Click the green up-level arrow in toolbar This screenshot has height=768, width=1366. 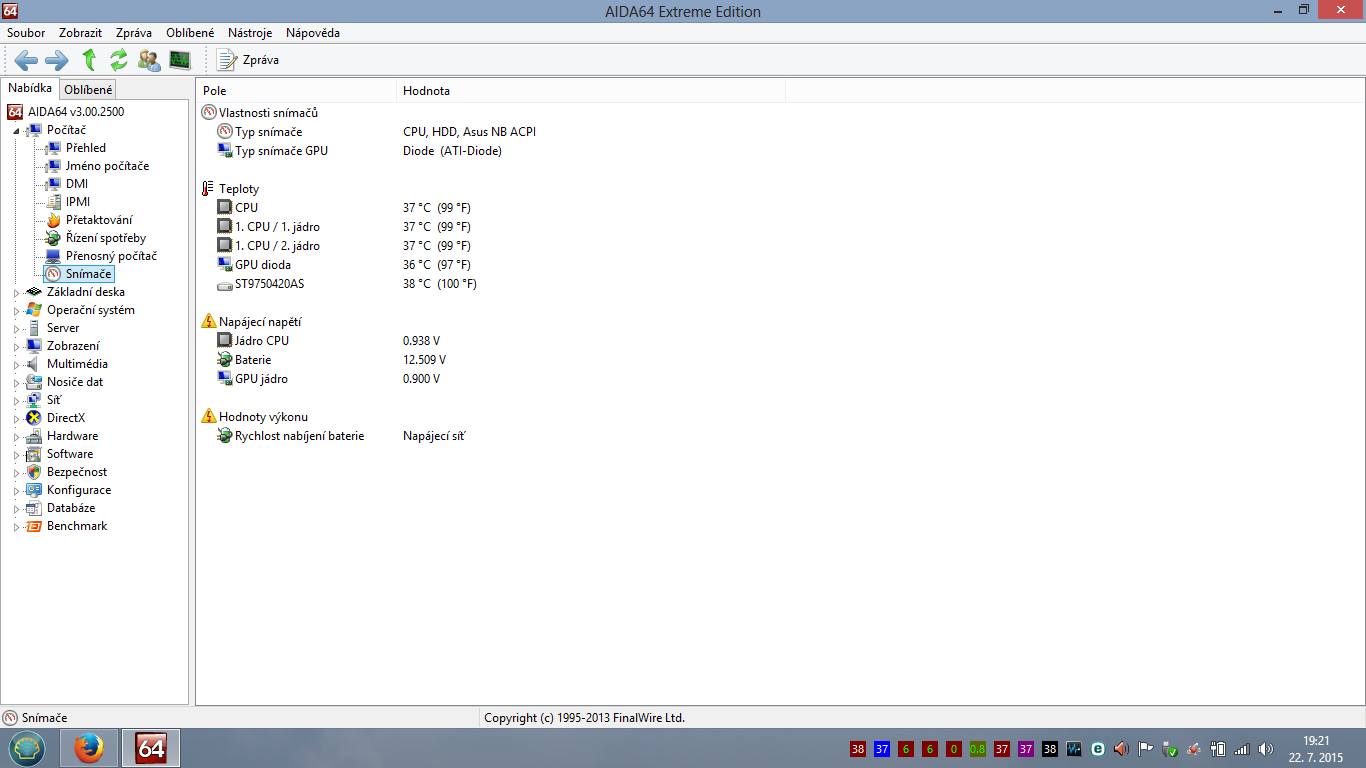coord(89,60)
